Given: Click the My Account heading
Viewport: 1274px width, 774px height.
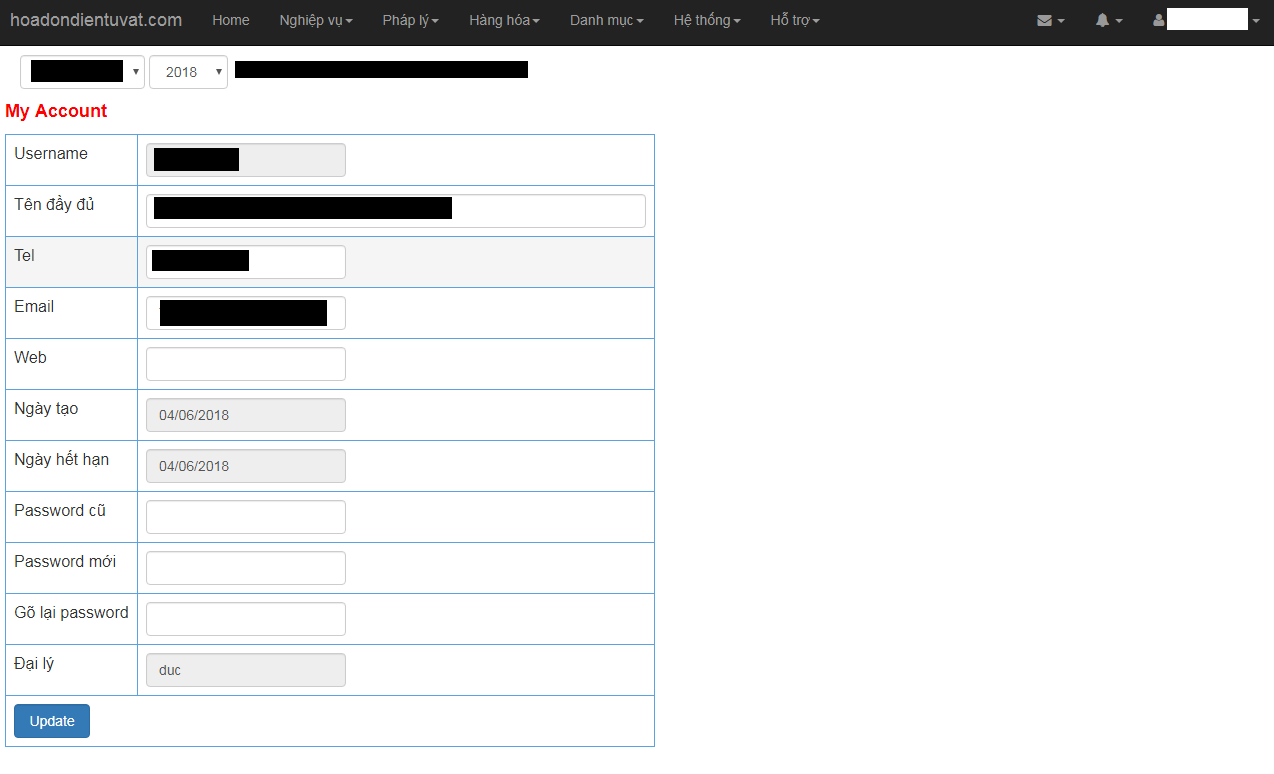Looking at the screenshot, I should coord(56,111).
